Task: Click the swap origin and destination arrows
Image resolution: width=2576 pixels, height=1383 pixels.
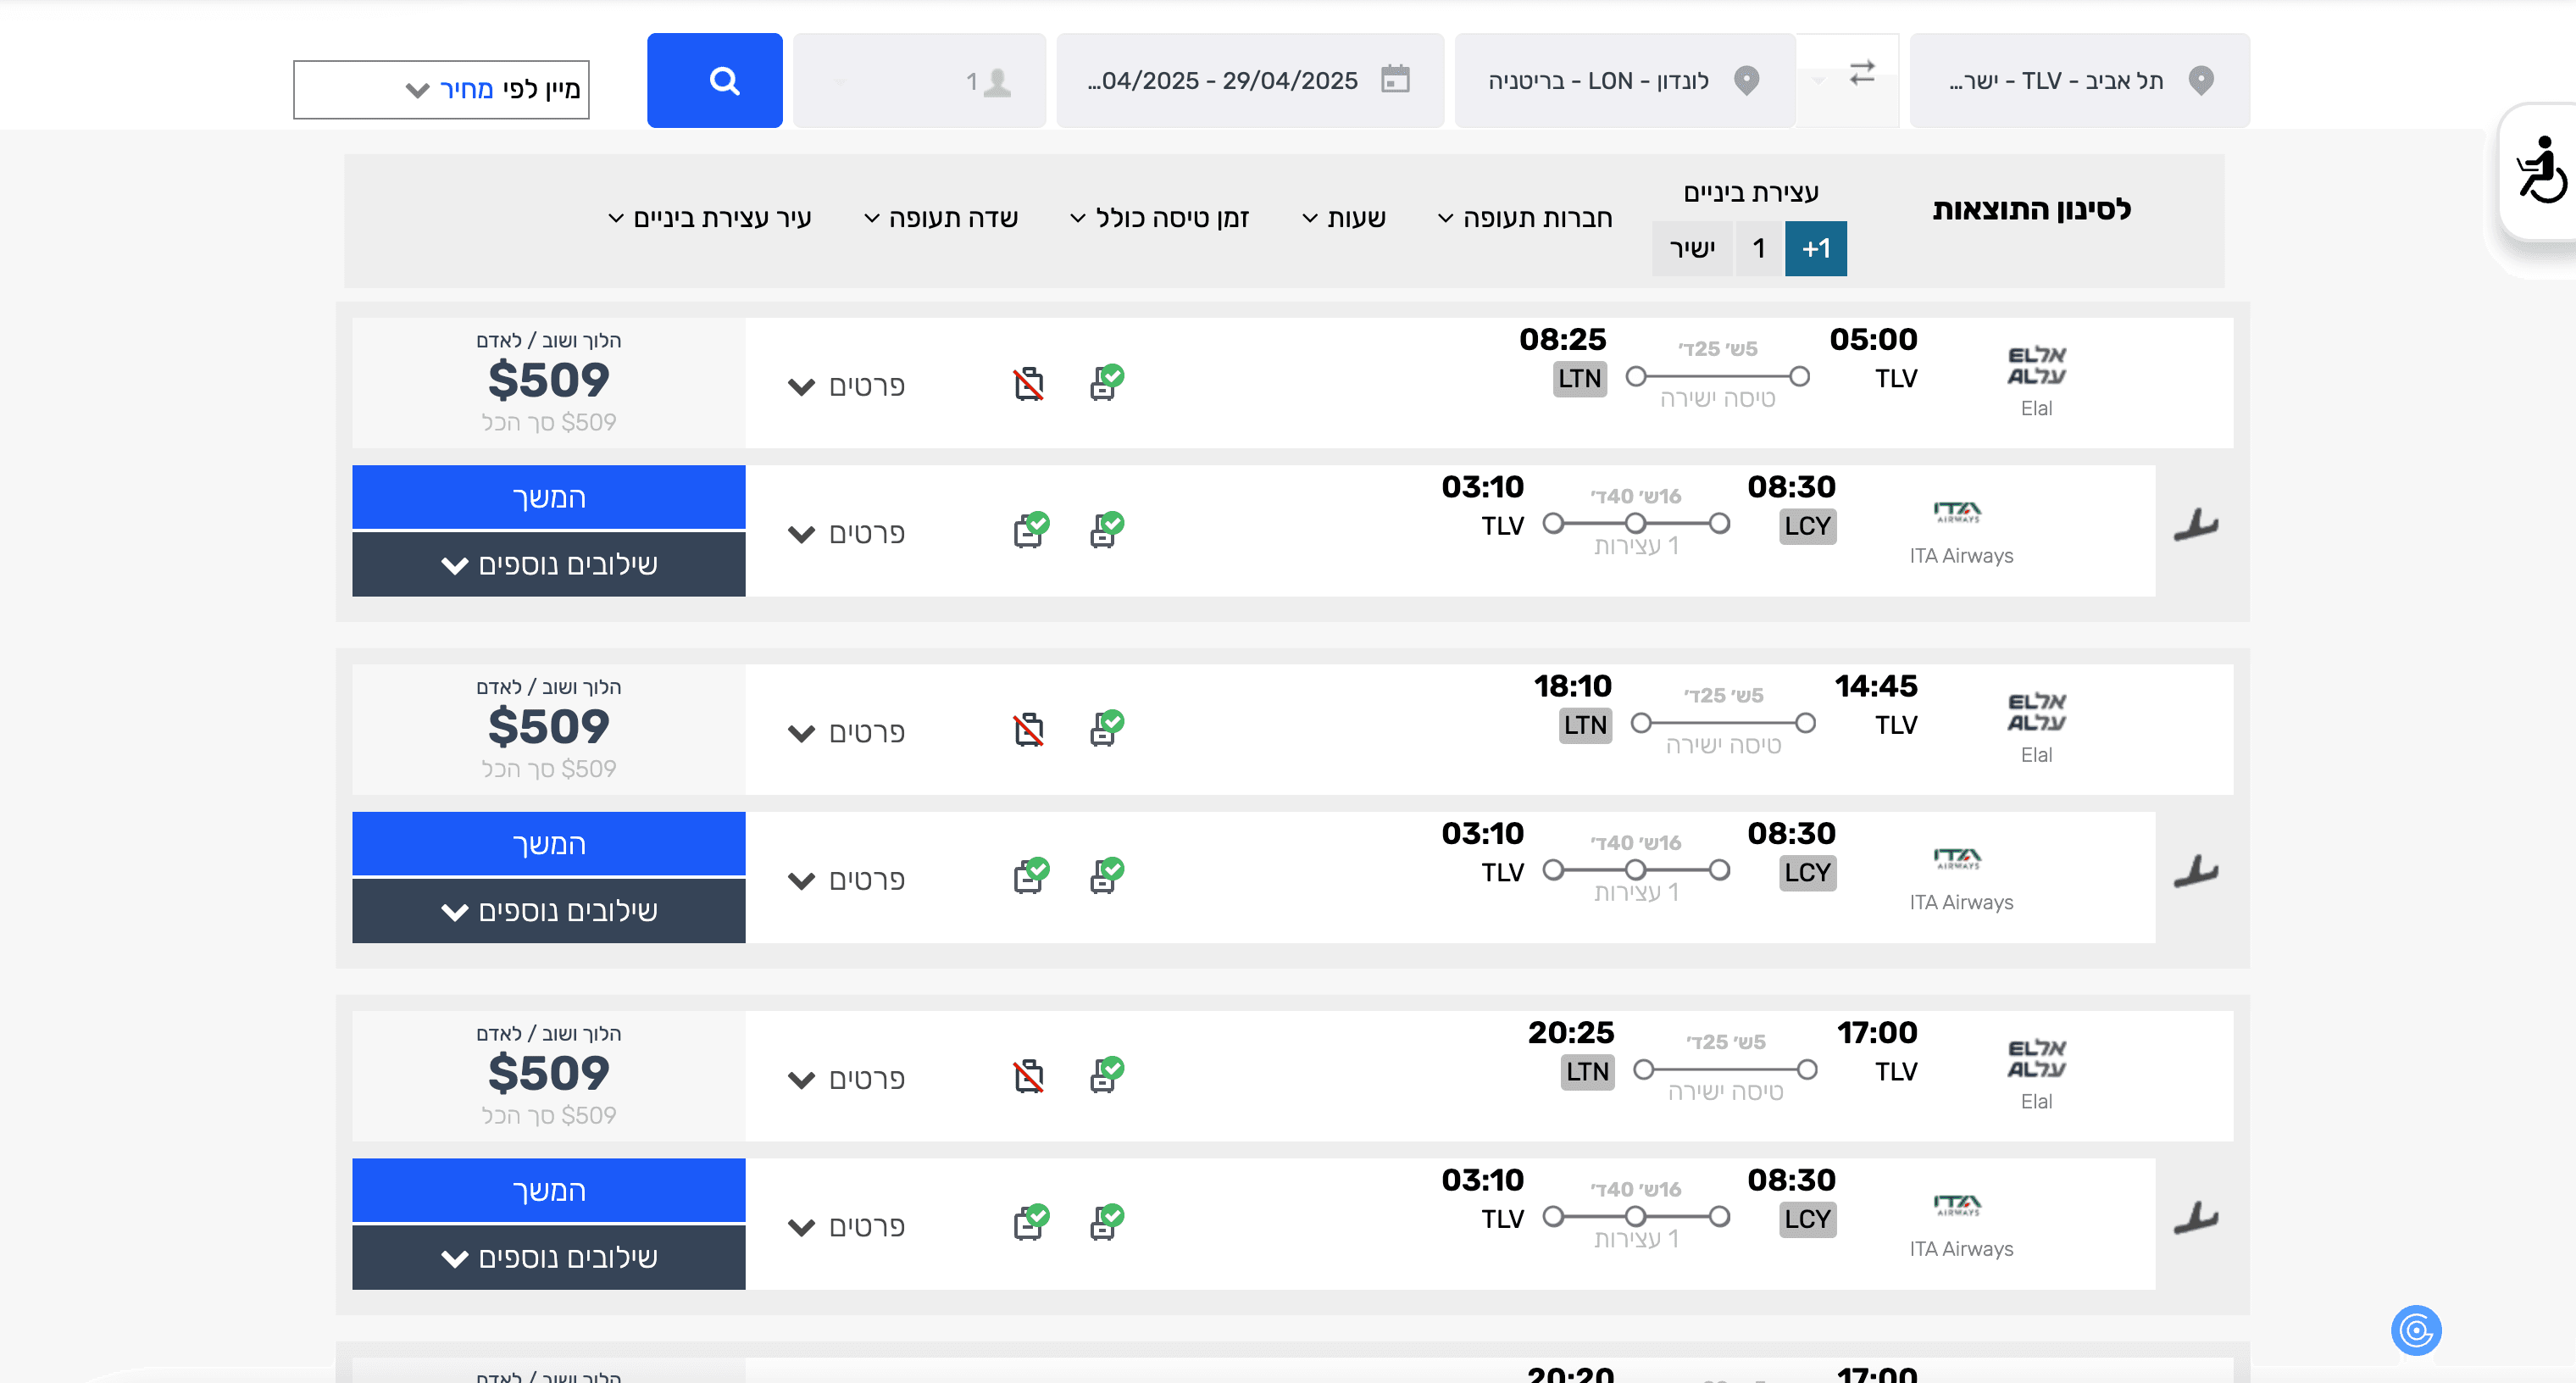Action: 1861,73
